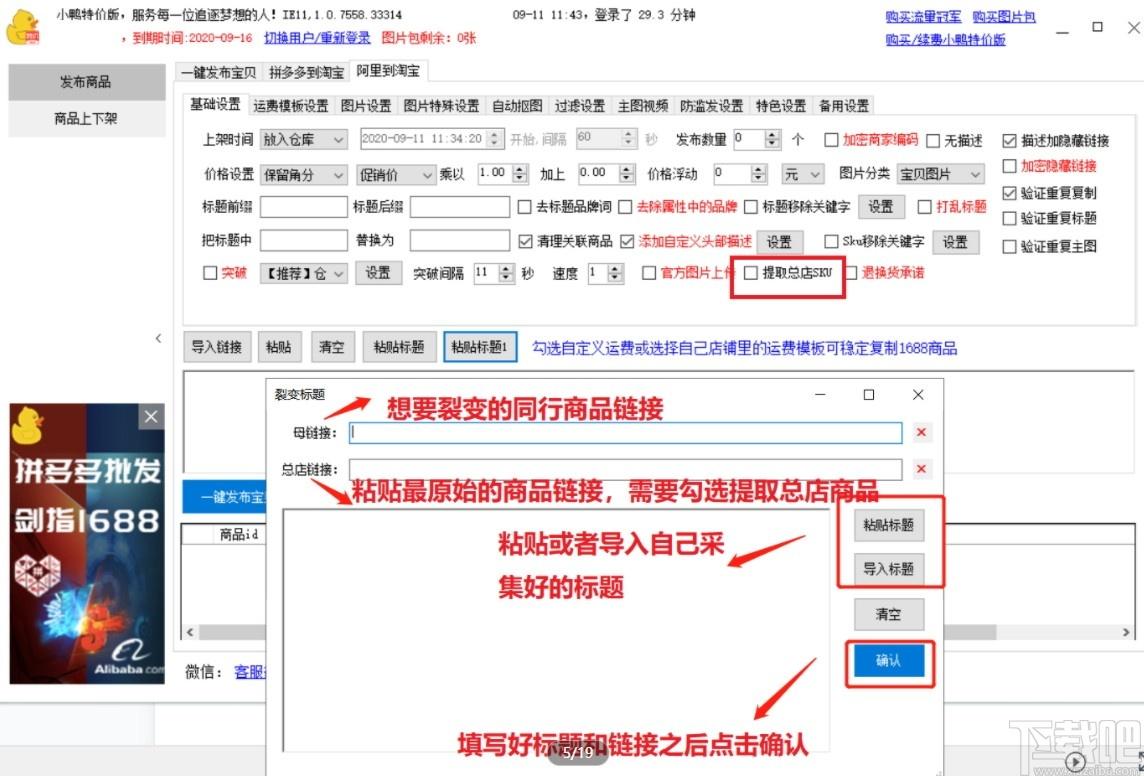Open 购买/续费小鸭特价版 link
The height and width of the screenshot is (776, 1144).
pos(946,39)
